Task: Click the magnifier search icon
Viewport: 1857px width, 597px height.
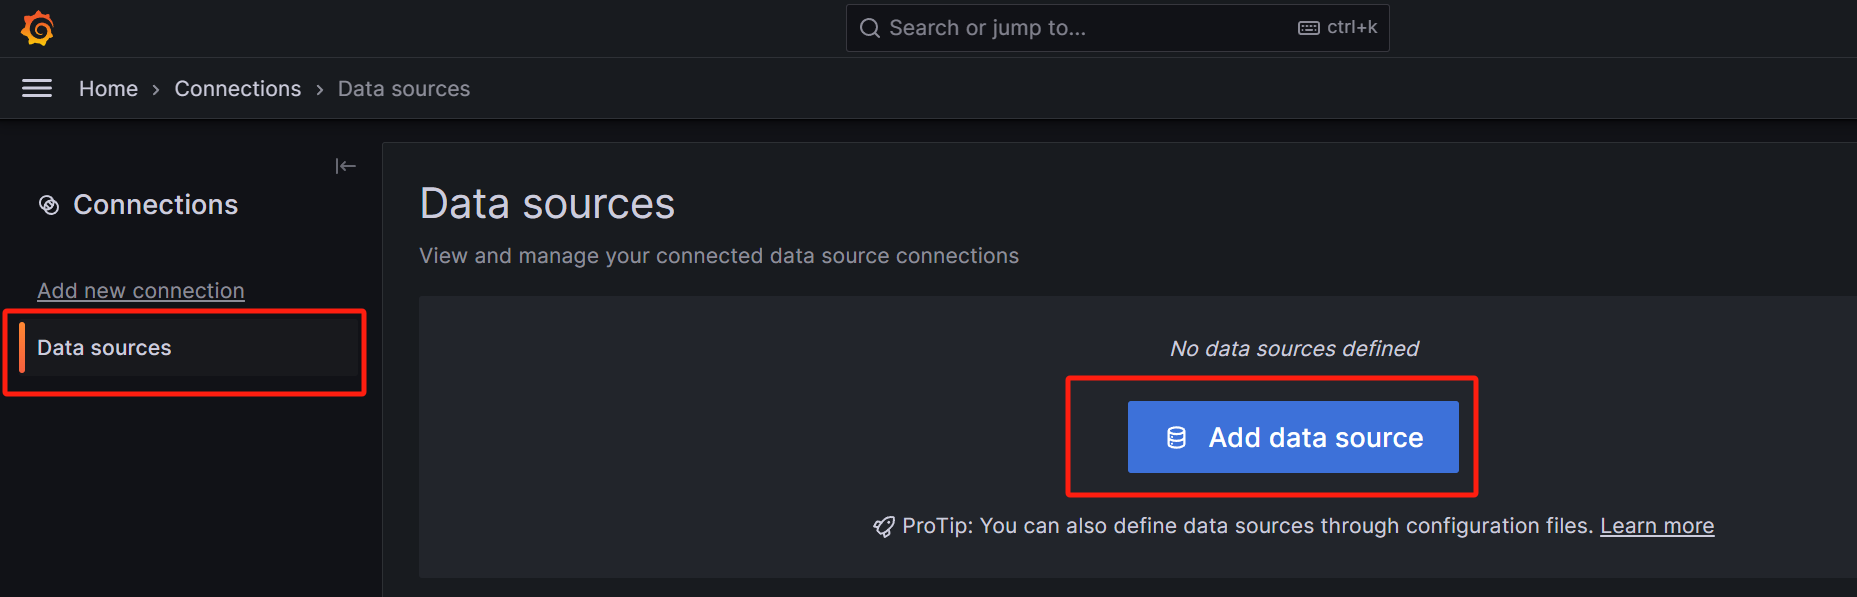Action: 870,28
